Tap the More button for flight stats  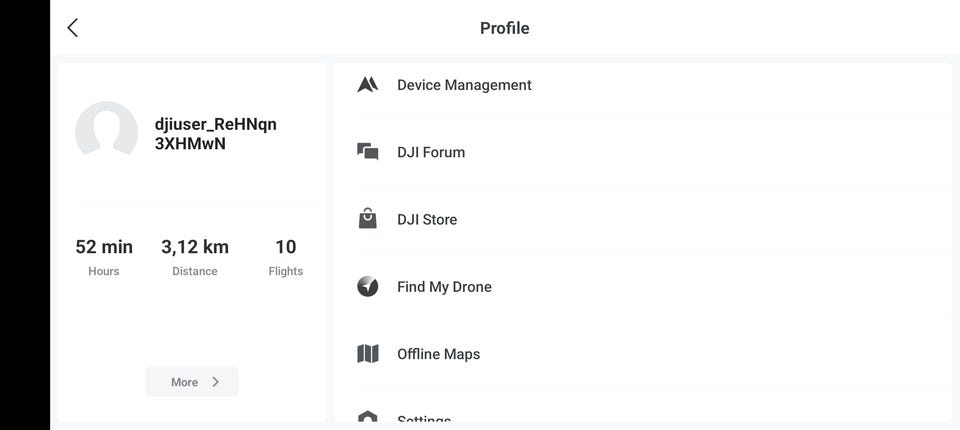click(192, 382)
